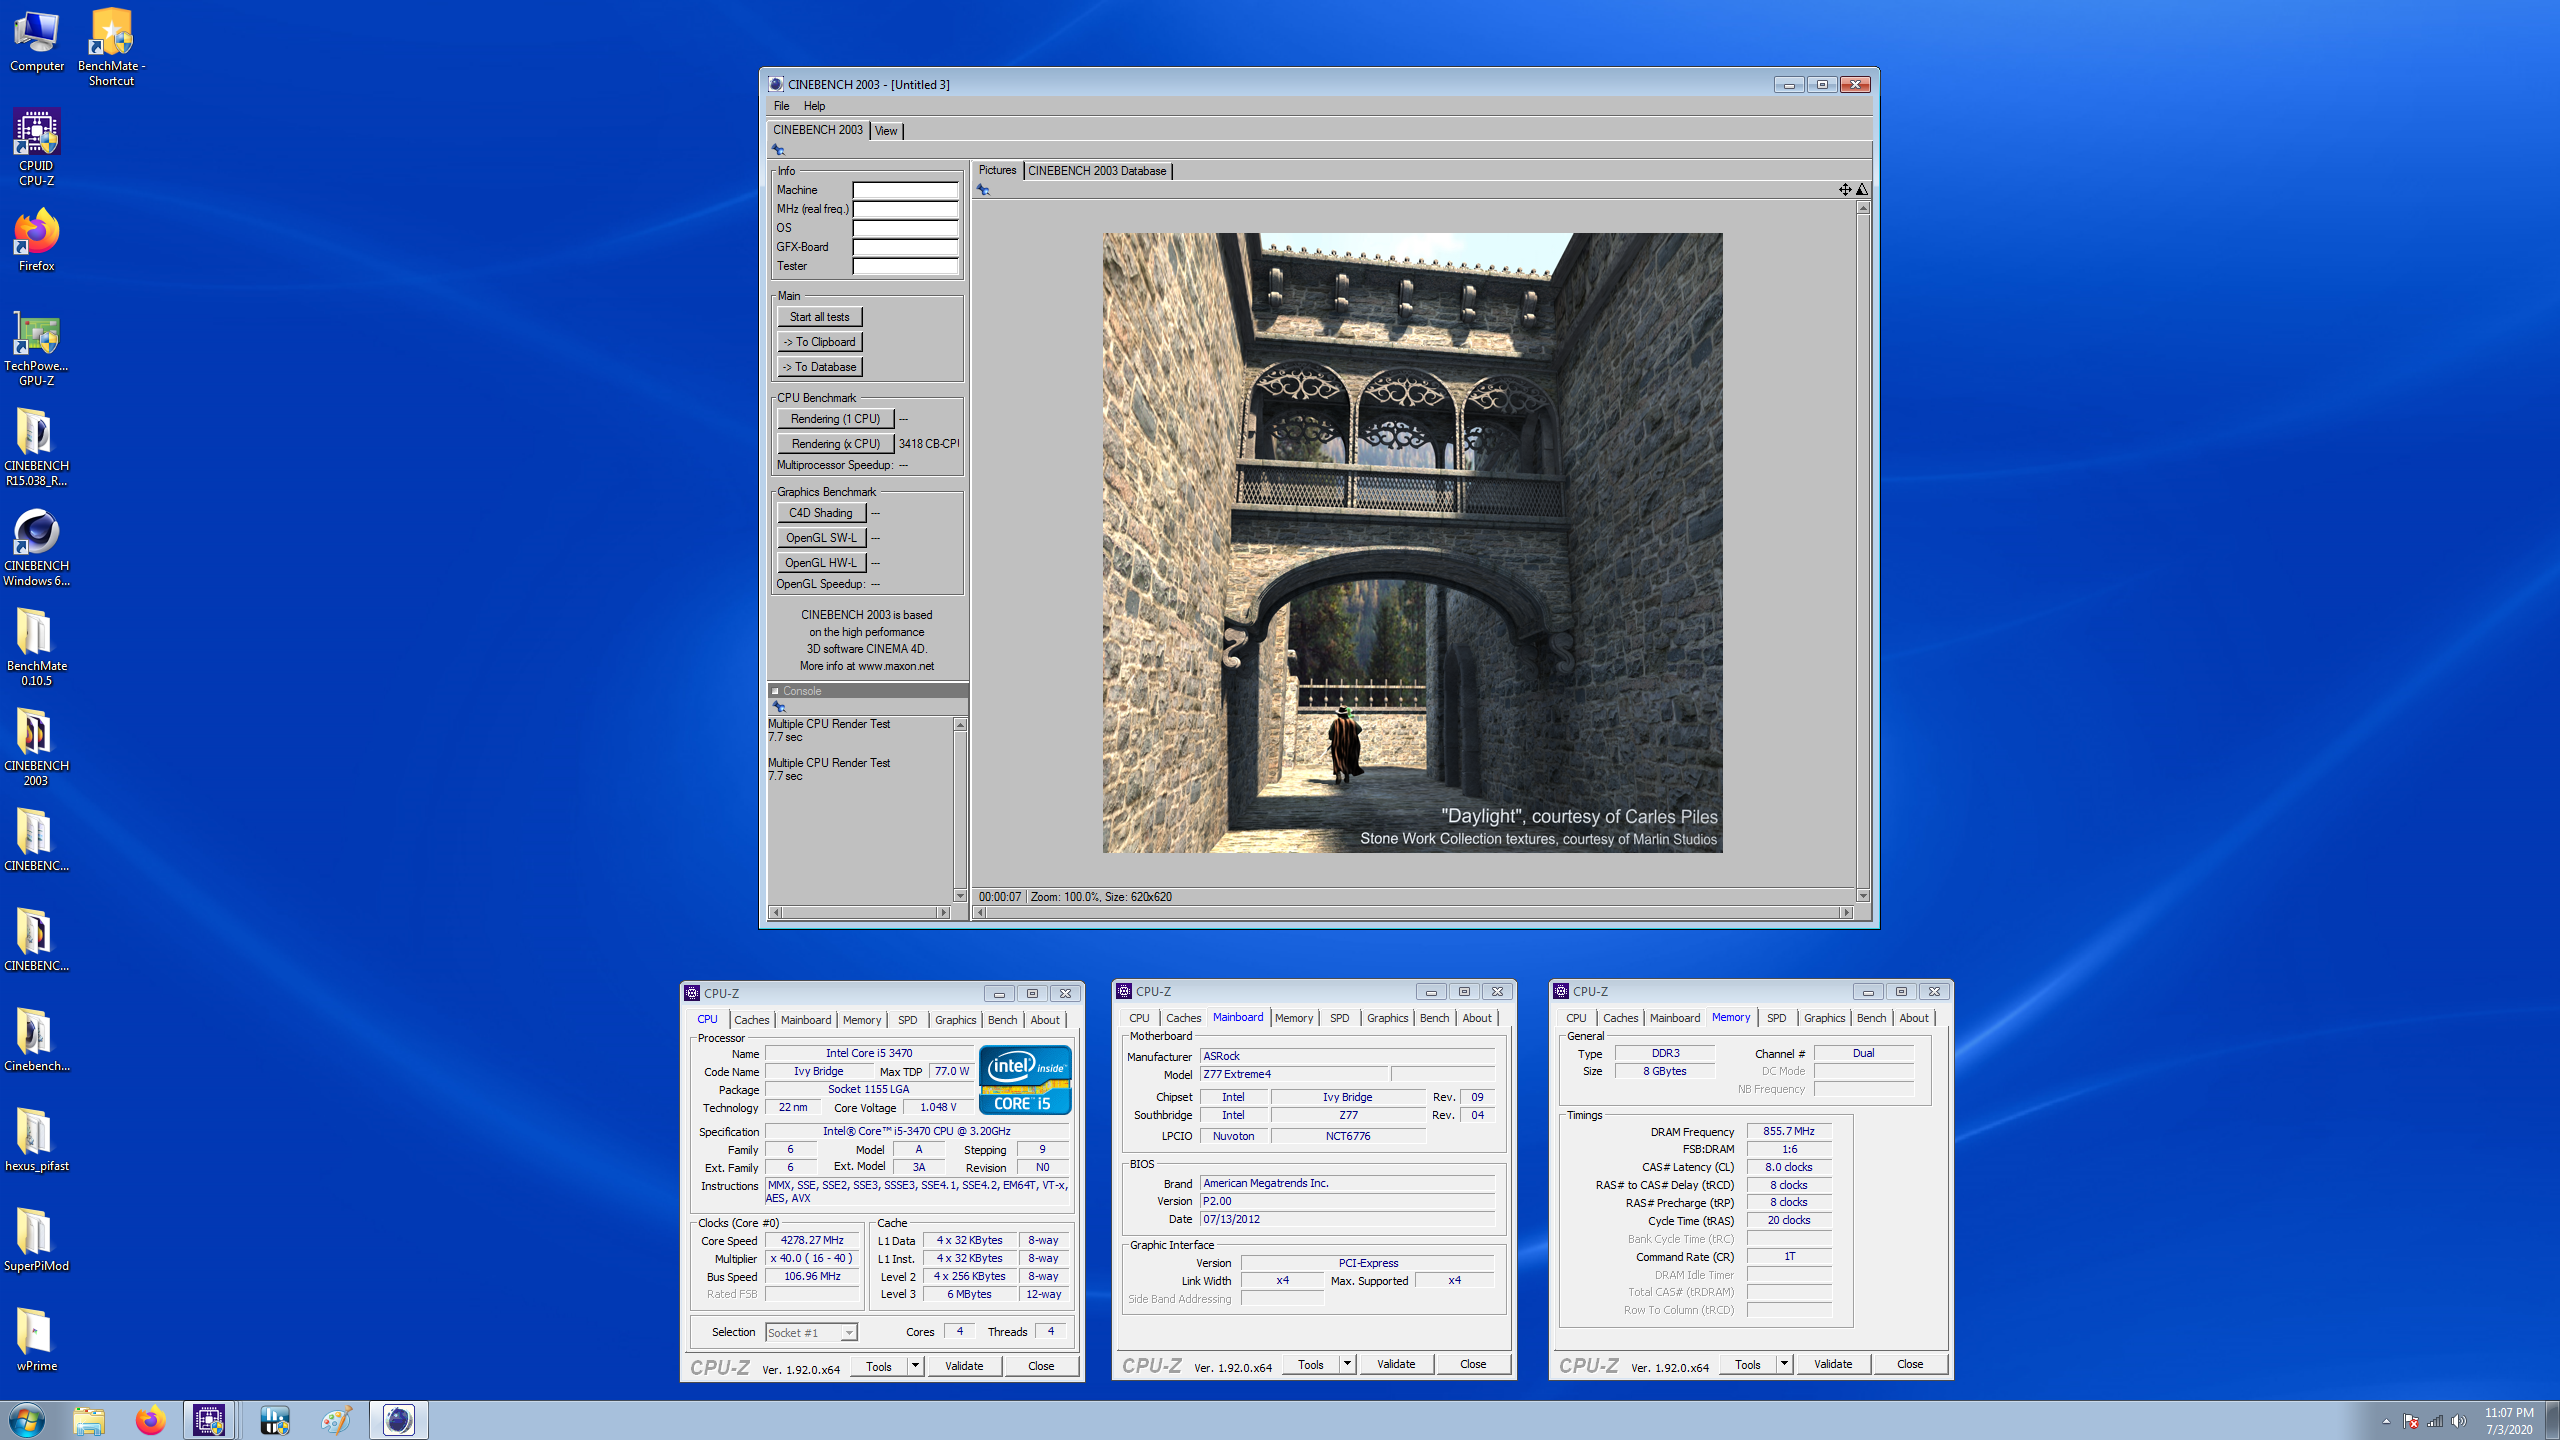Run C4D Shading graphics test

pyautogui.click(x=820, y=513)
